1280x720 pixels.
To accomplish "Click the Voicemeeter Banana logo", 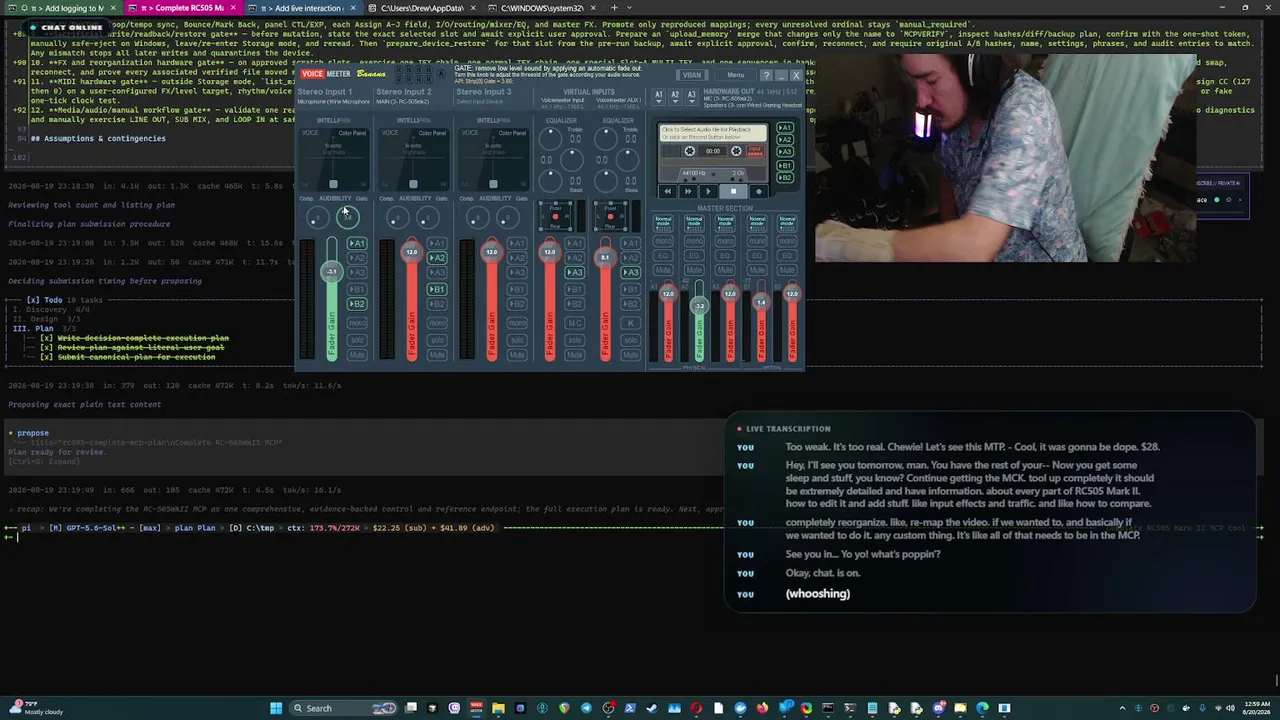I will pyautogui.click(x=371, y=74).
